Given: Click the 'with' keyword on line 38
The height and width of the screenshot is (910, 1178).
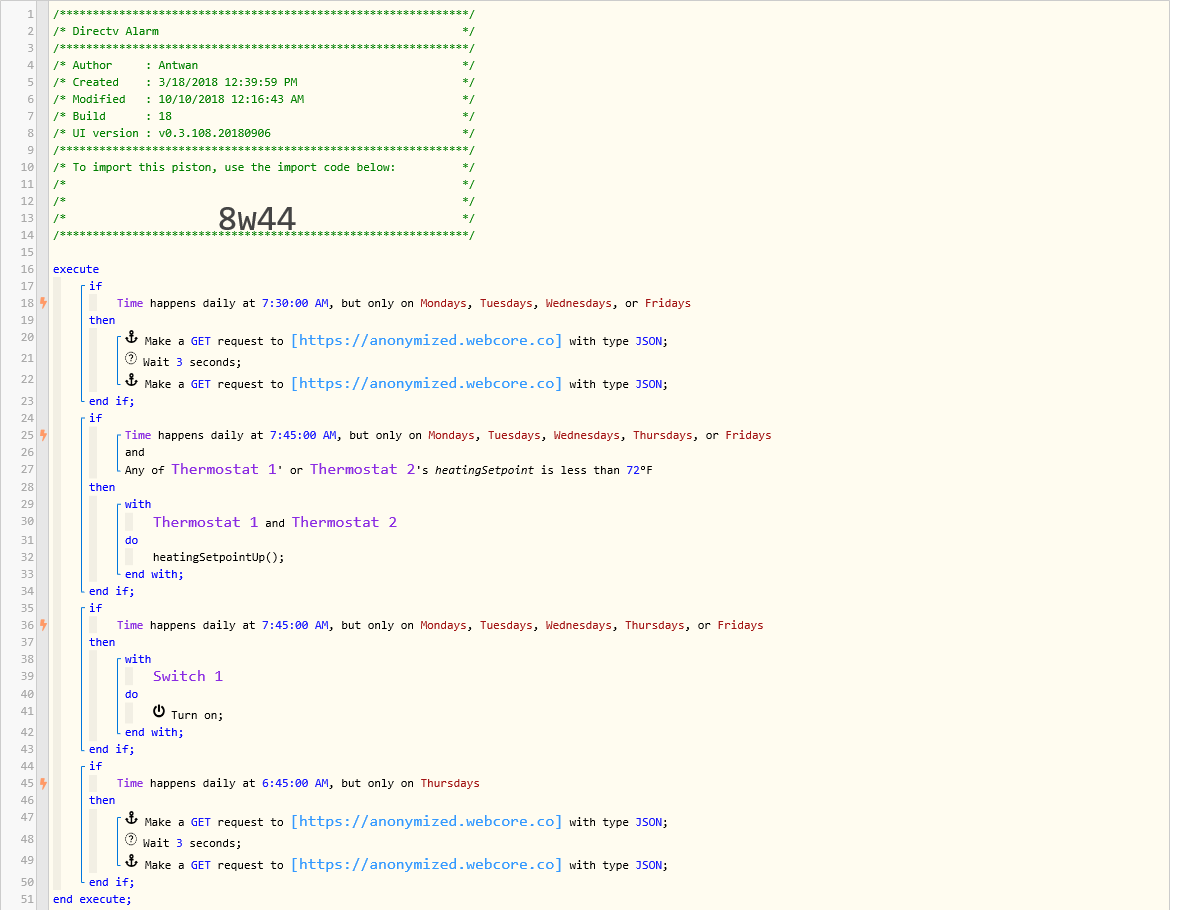Looking at the screenshot, I should click(x=137, y=659).
